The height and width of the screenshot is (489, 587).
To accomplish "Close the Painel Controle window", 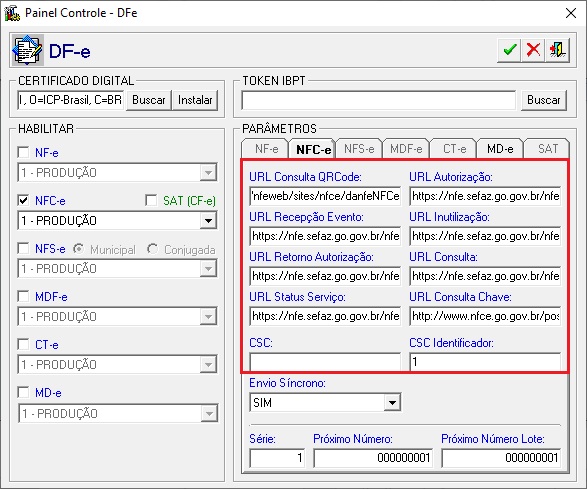I will [x=571, y=13].
